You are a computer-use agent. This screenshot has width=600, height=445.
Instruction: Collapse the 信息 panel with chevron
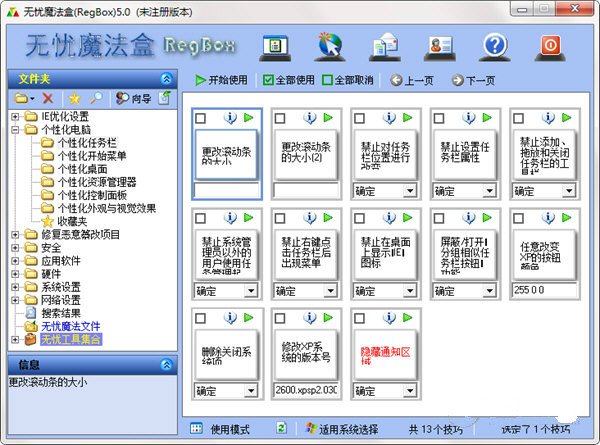(x=166, y=364)
